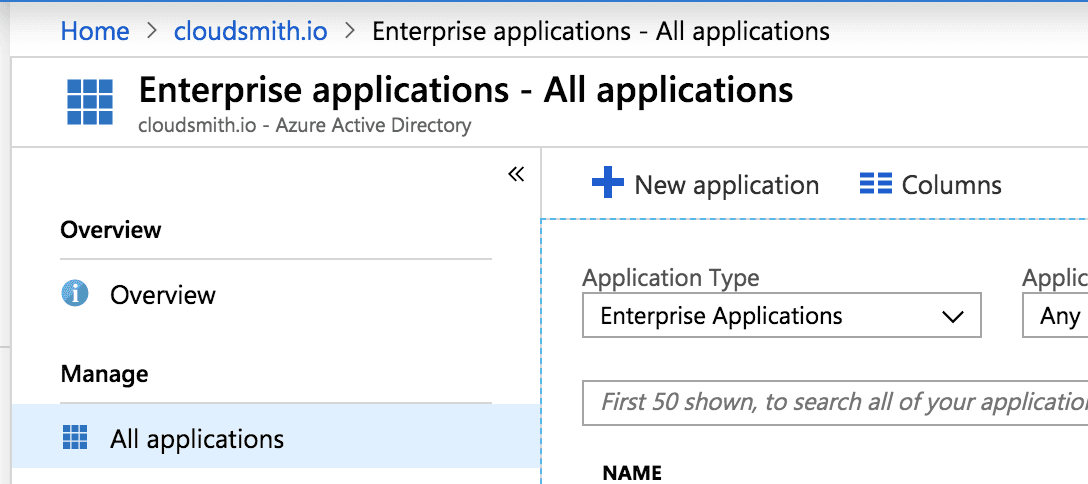Click the current breadcrumb Enterprise applications - All applications
1088x484 pixels.
click(x=600, y=31)
